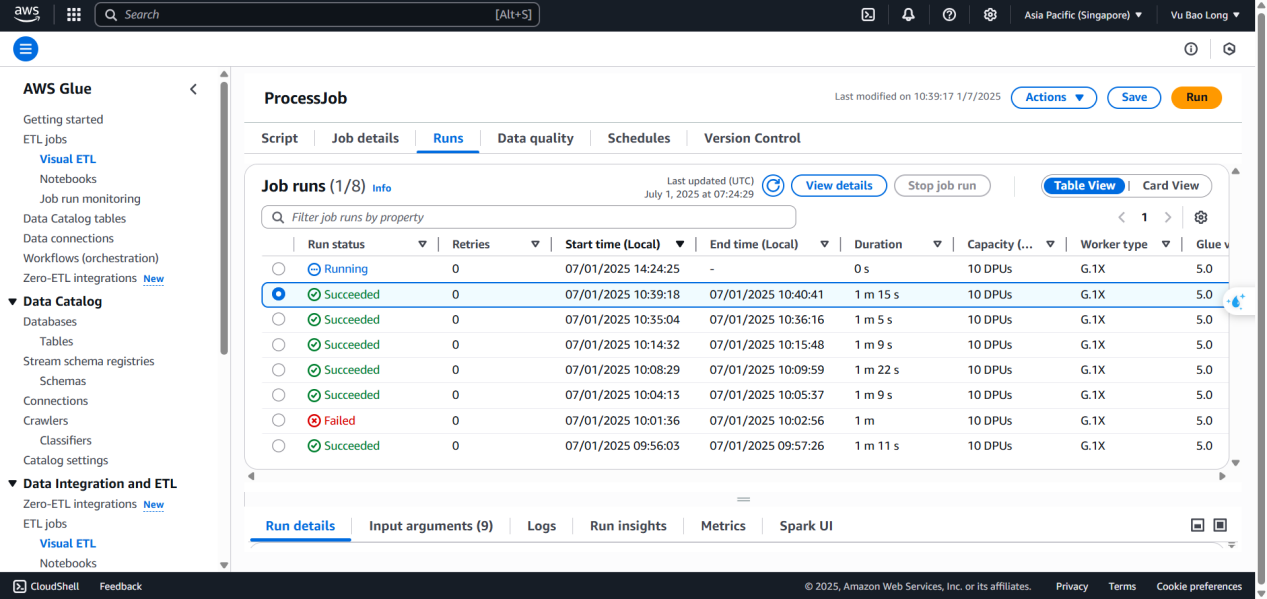This screenshot has height=599, width=1267.
Task: Open Feedback link in the footer
Action: point(121,586)
